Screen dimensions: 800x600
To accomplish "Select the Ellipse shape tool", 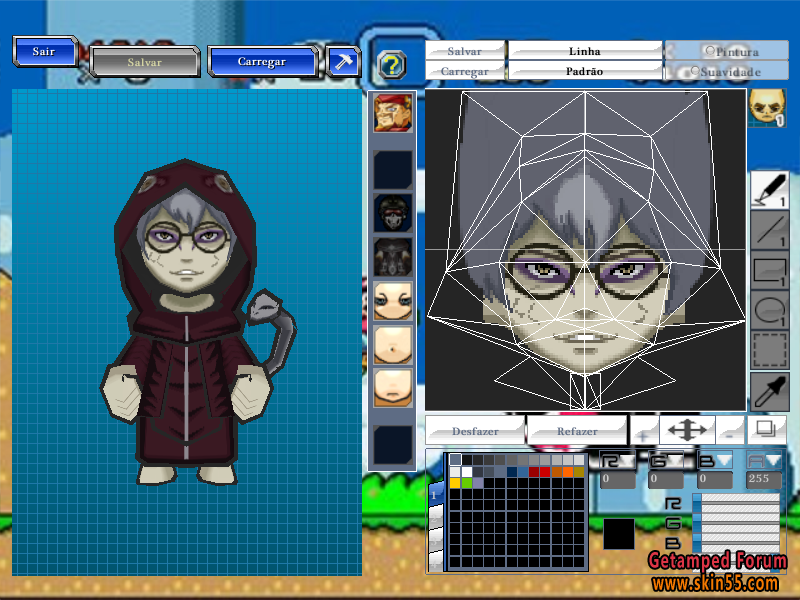I will point(769,310).
